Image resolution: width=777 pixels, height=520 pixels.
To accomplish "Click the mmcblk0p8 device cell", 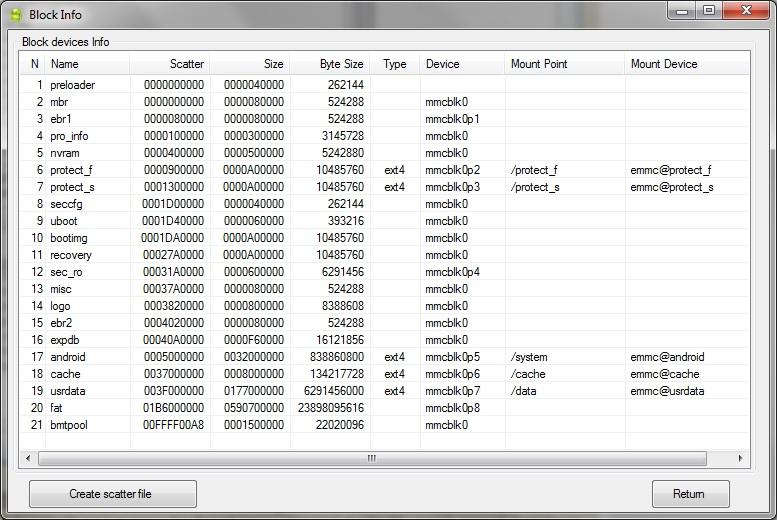I will [452, 408].
